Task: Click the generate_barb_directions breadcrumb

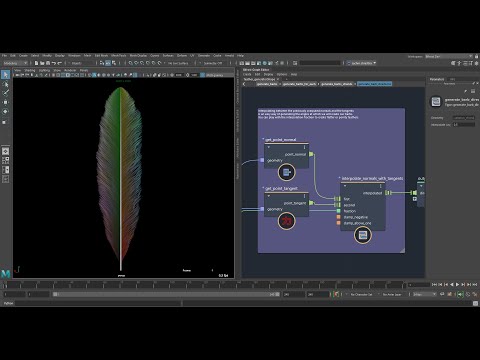Action: [x=375, y=84]
